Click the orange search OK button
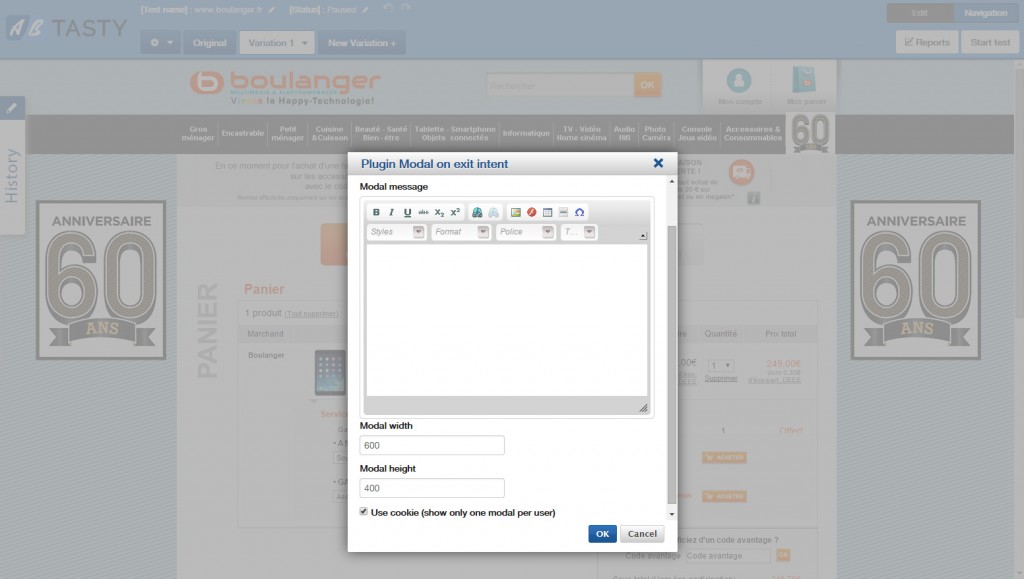 click(647, 86)
